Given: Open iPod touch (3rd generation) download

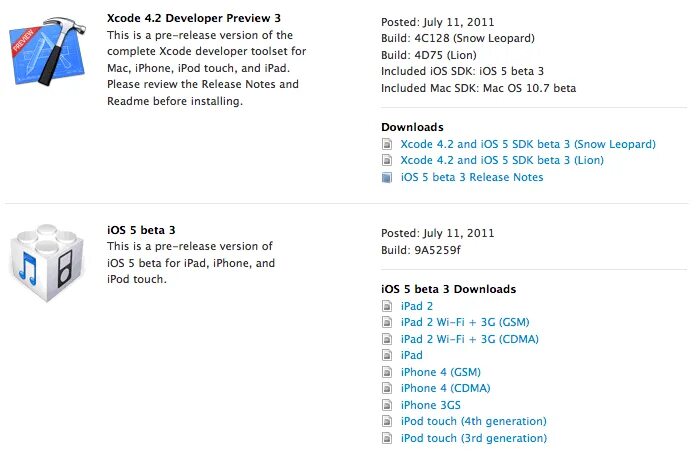Looking at the screenshot, I should point(473,438).
